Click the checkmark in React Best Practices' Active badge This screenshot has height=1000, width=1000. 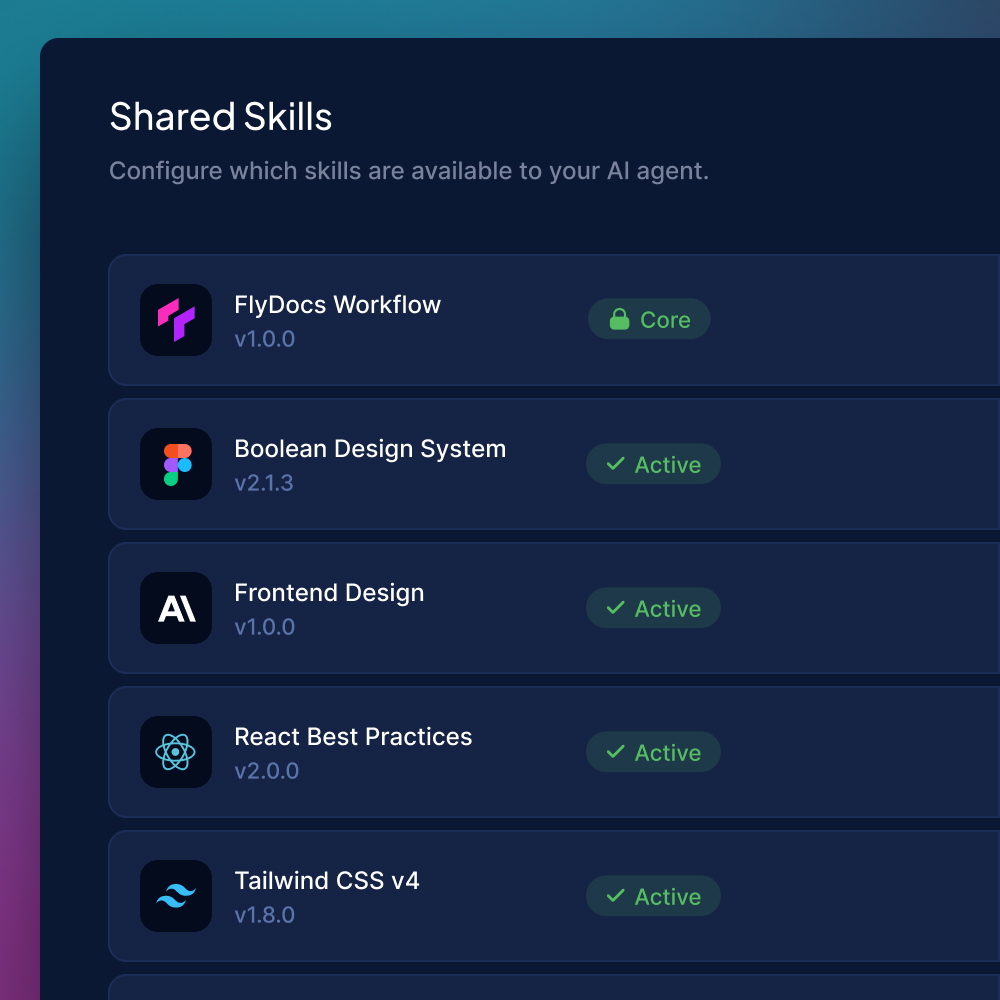[615, 752]
